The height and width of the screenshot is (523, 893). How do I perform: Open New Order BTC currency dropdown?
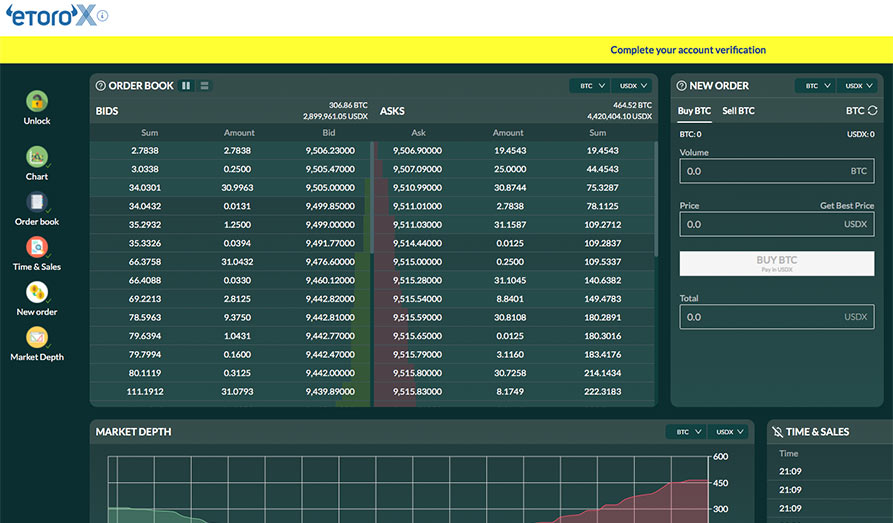[x=816, y=85]
